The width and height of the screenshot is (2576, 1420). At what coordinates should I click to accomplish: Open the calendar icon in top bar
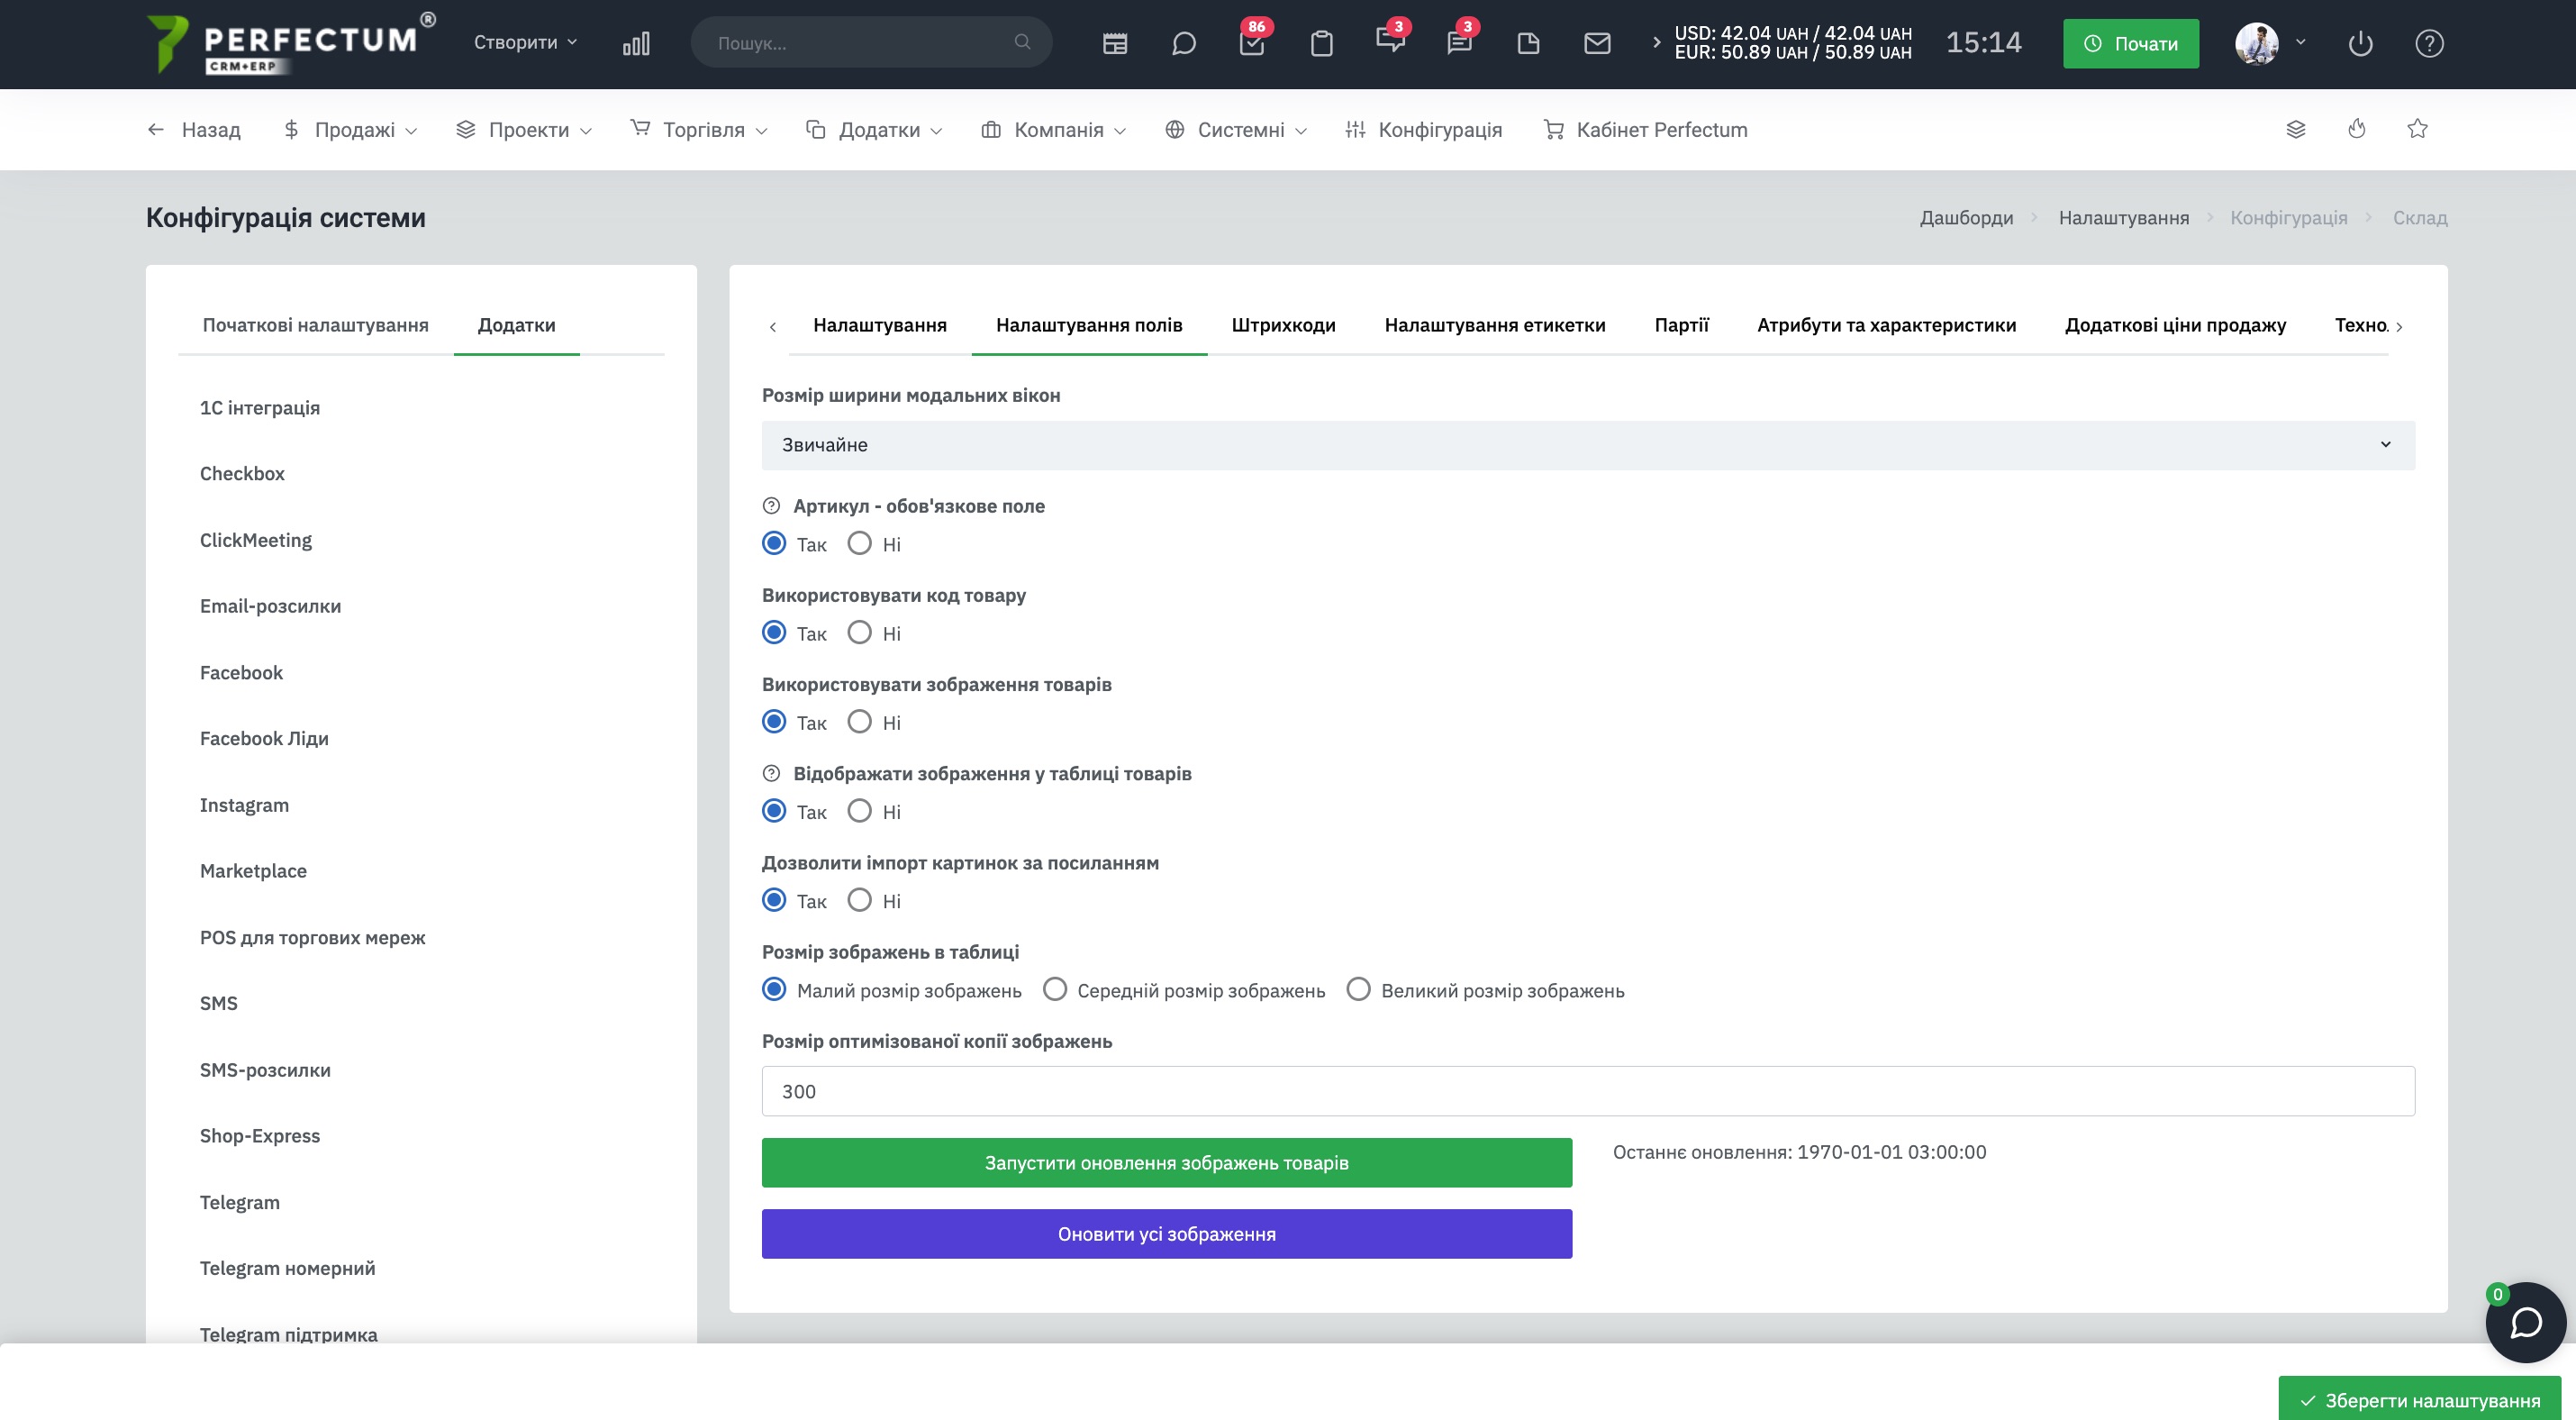[1115, 43]
